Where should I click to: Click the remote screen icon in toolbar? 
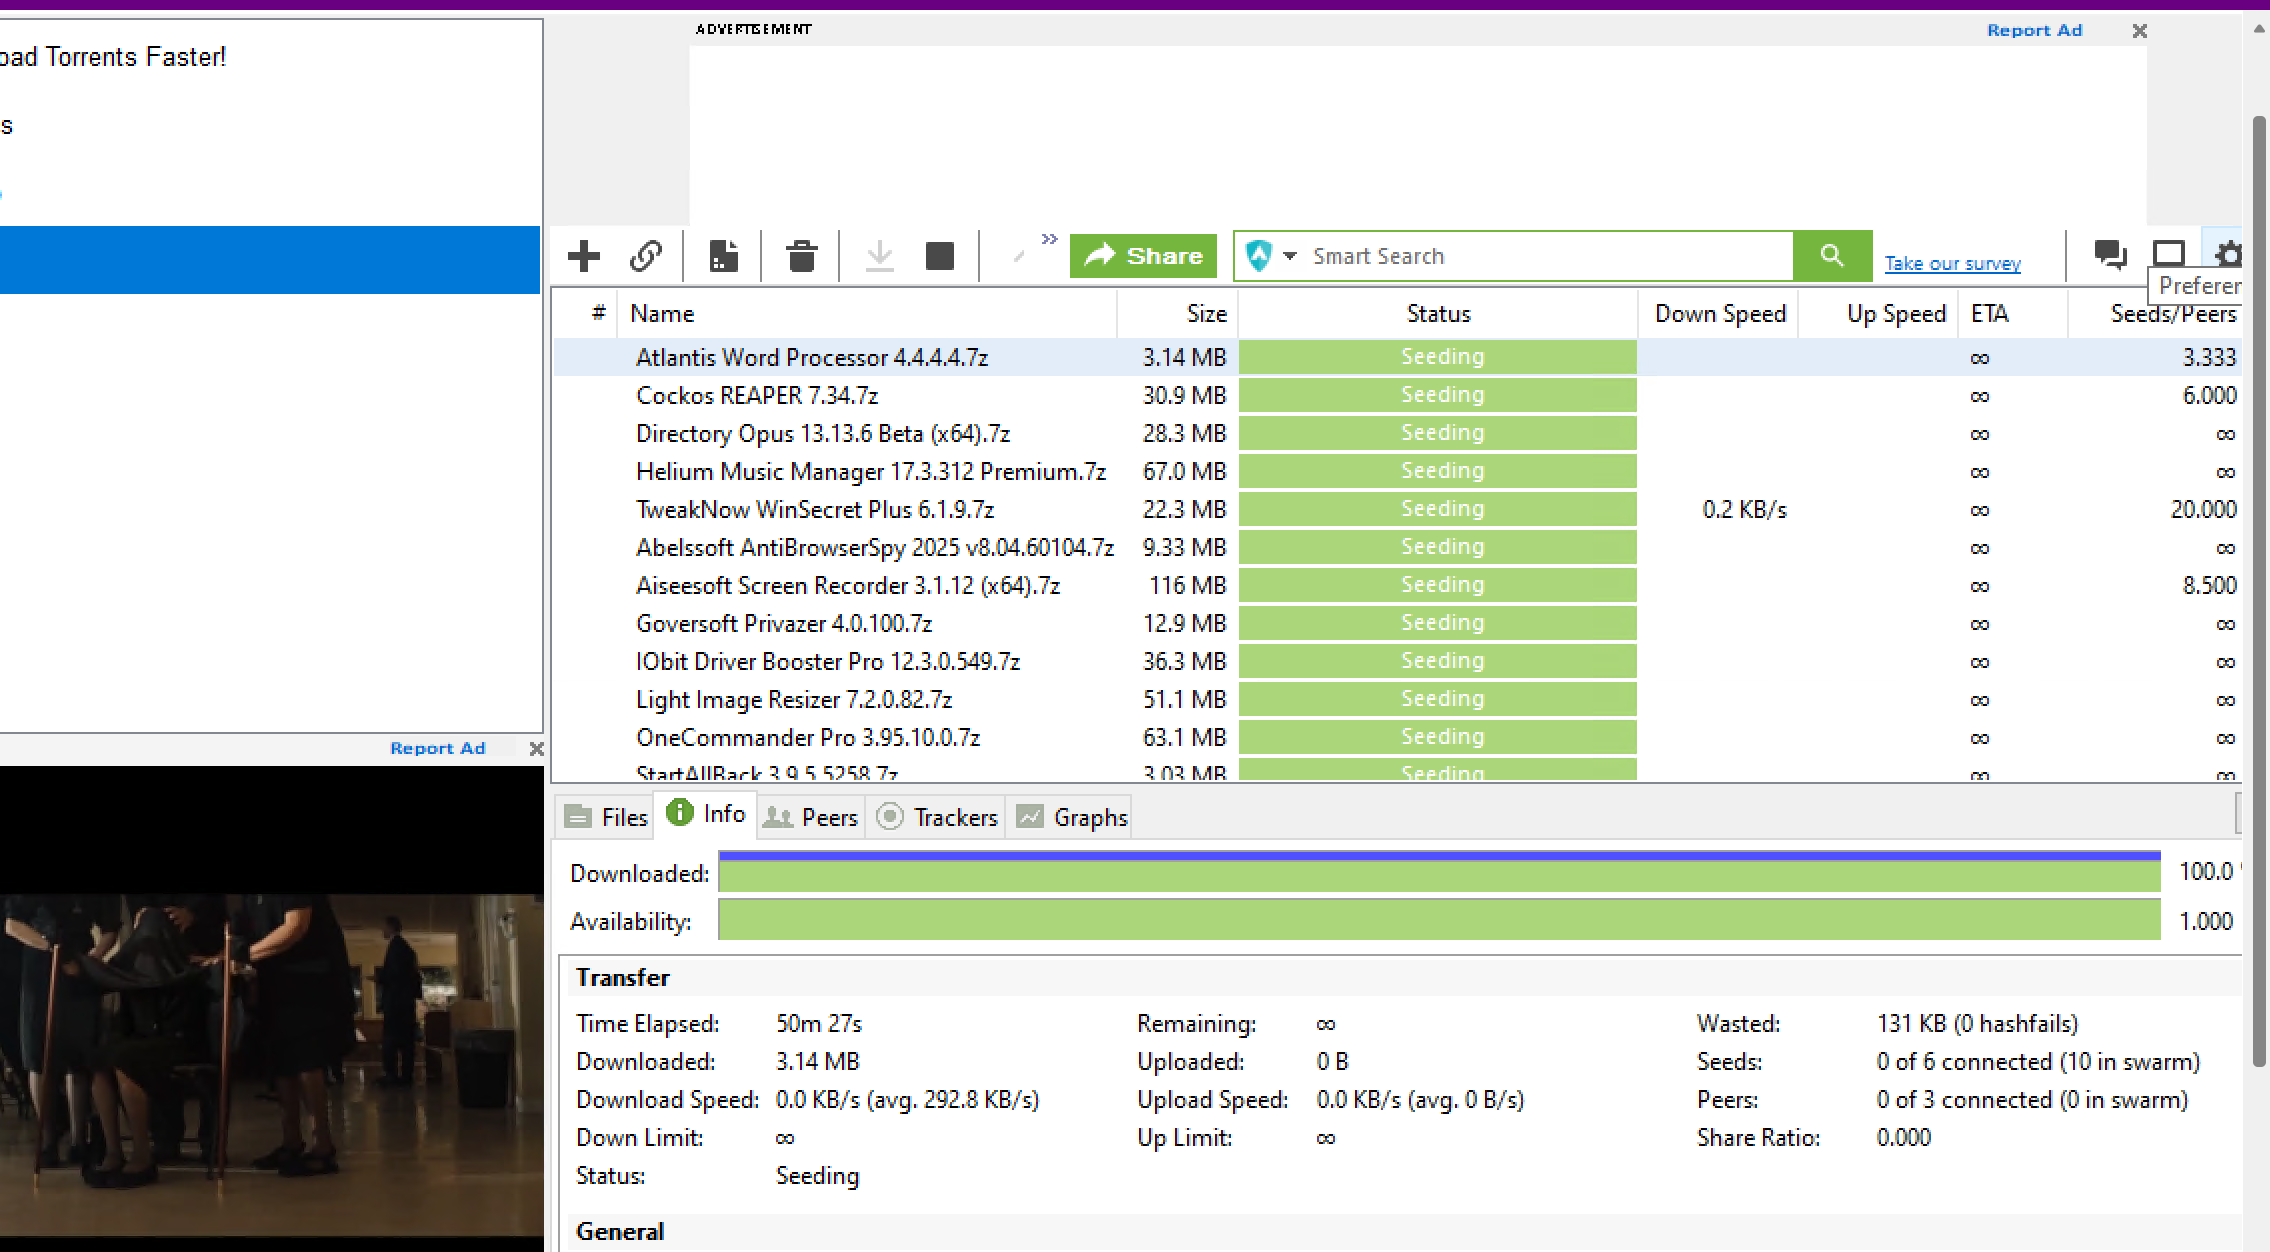pos(2169,253)
